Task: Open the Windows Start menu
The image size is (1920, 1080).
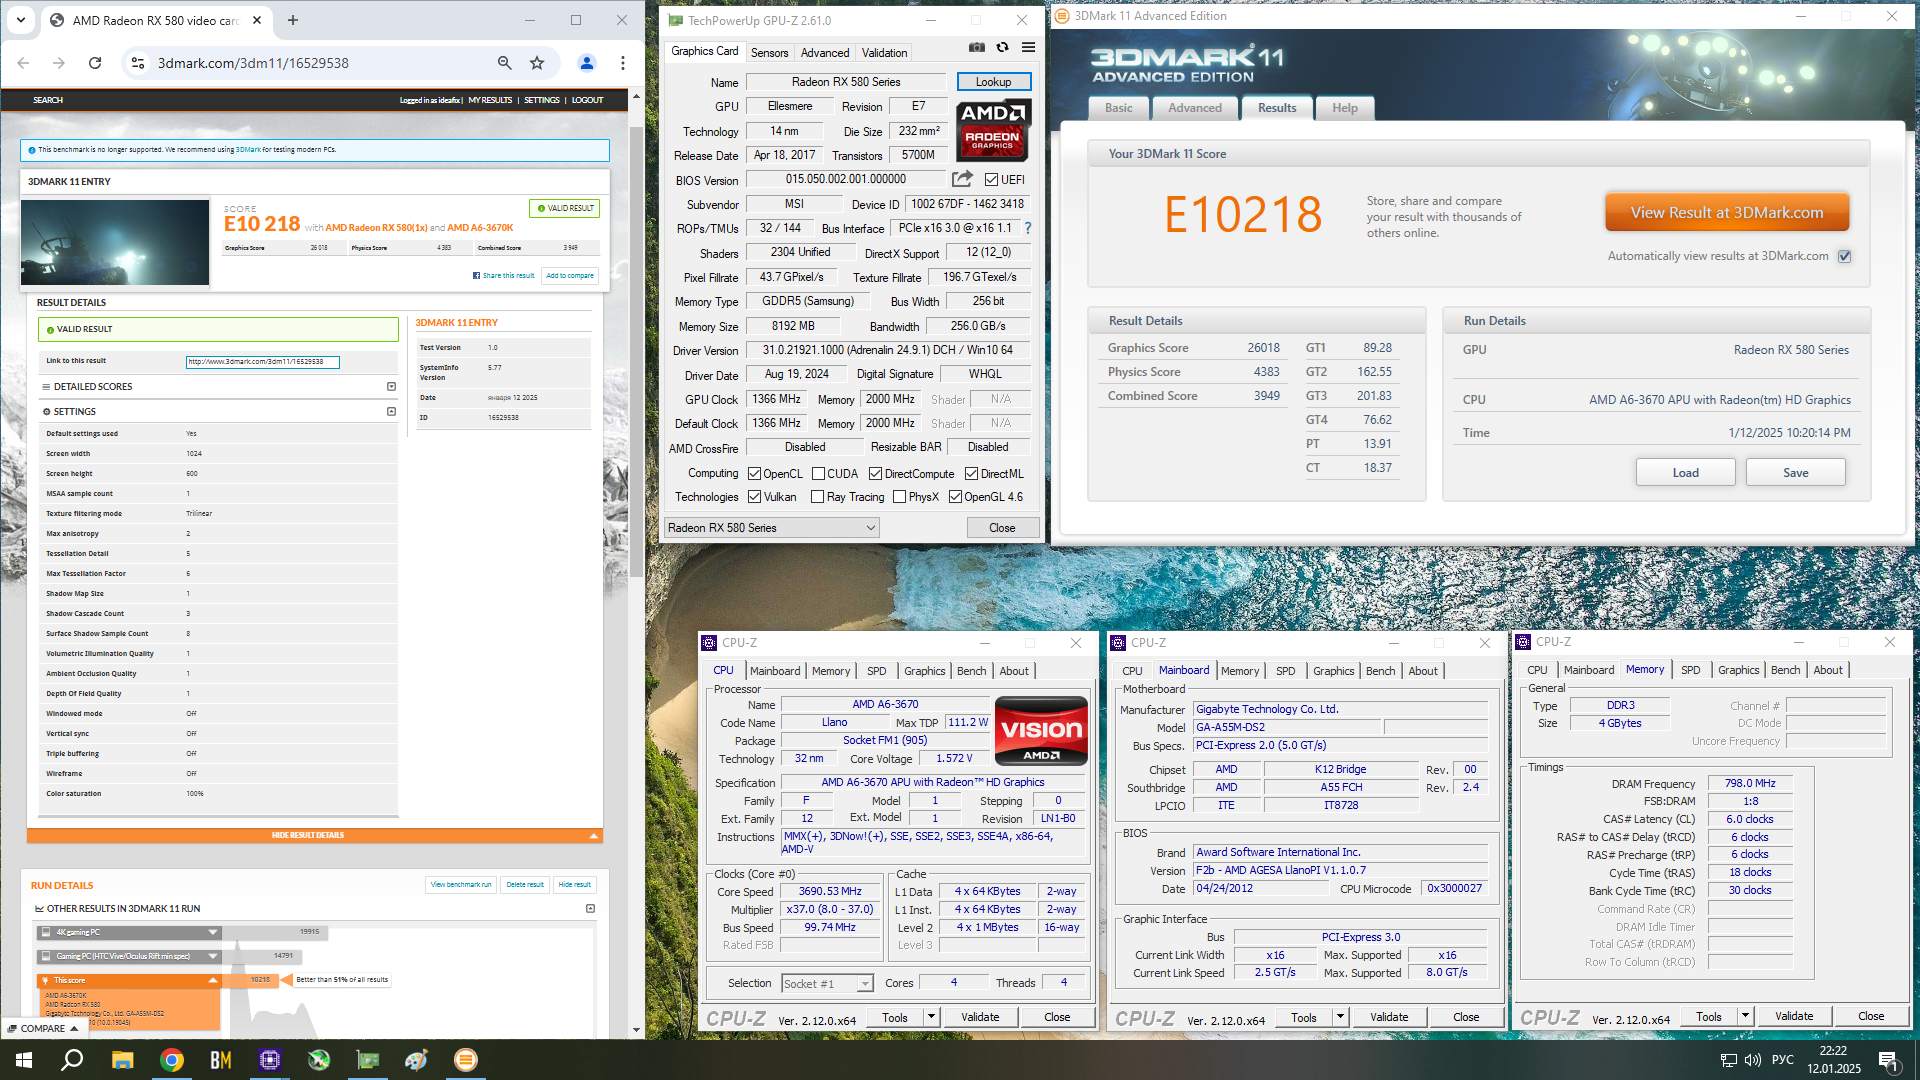Action: pos(24,1060)
